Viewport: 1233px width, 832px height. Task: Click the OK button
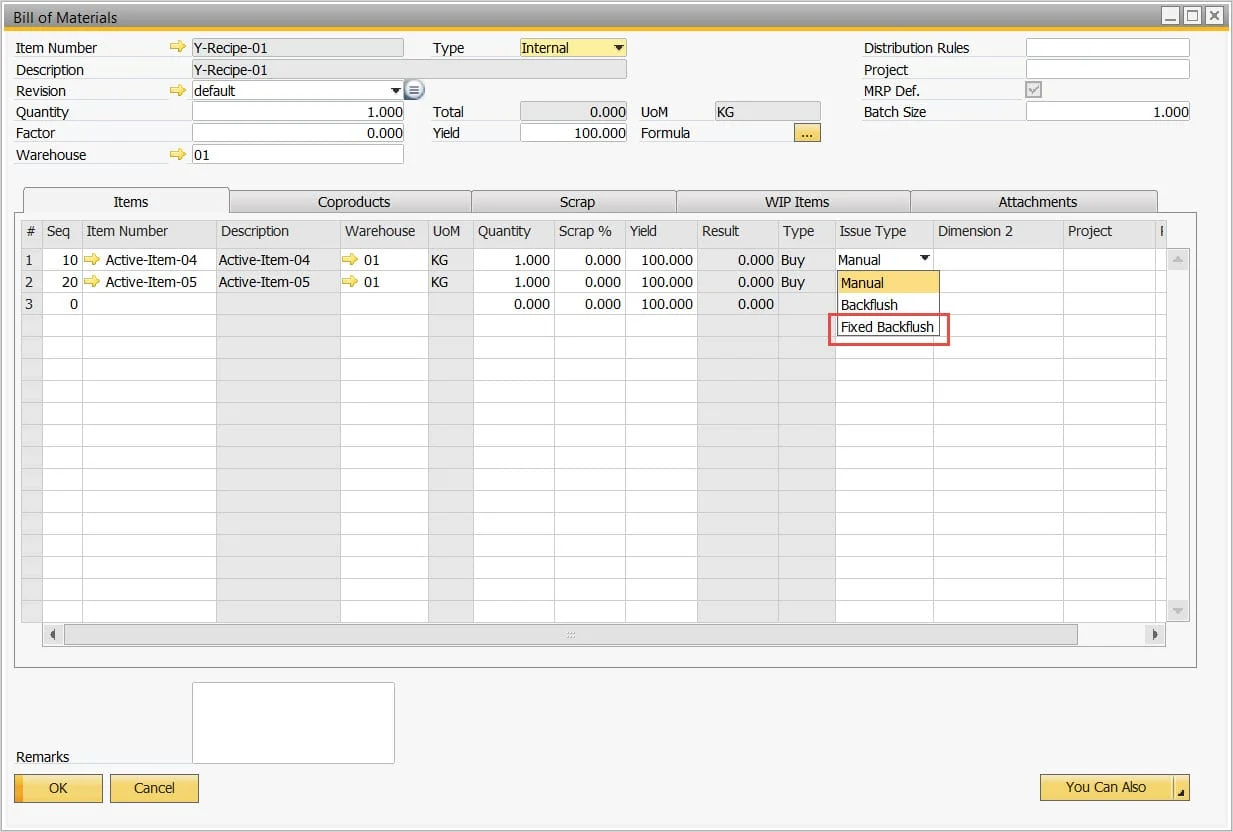[x=58, y=788]
